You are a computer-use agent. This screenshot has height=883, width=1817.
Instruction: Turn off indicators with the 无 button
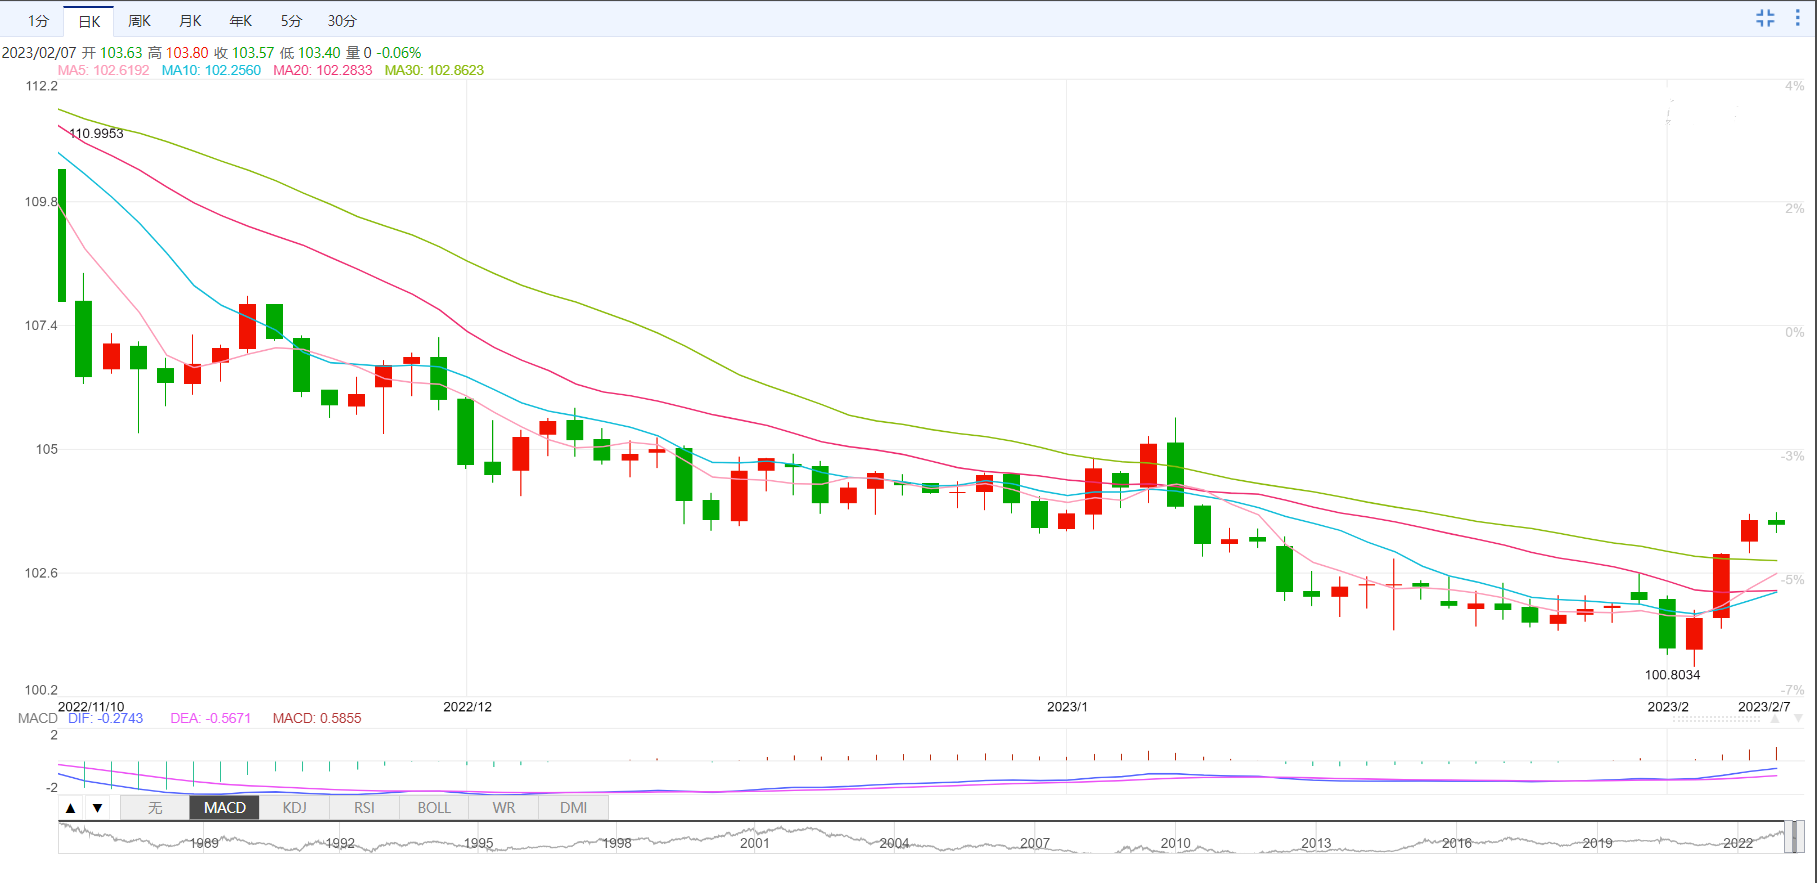[x=155, y=808]
